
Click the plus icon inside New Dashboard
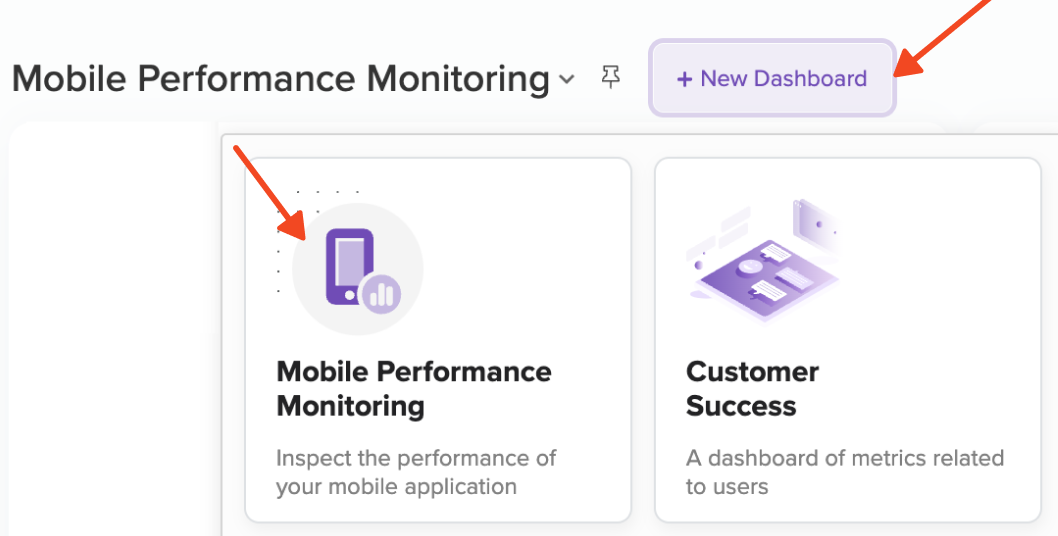pos(684,79)
